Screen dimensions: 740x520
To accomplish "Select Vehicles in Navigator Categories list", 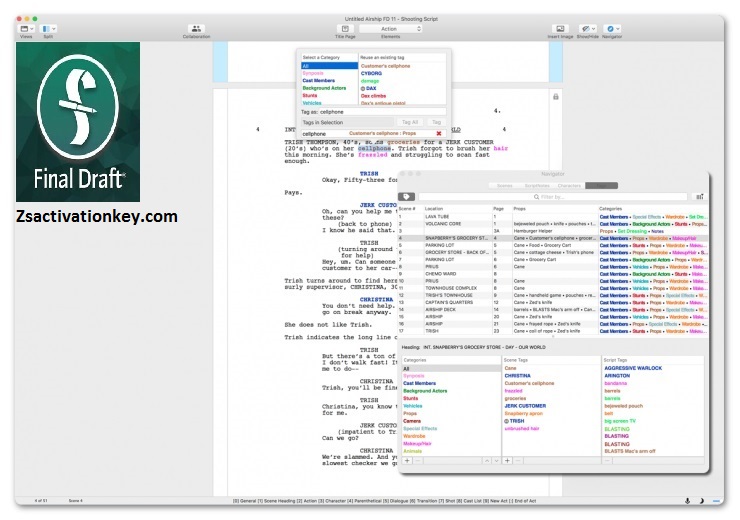I will 412,406.
